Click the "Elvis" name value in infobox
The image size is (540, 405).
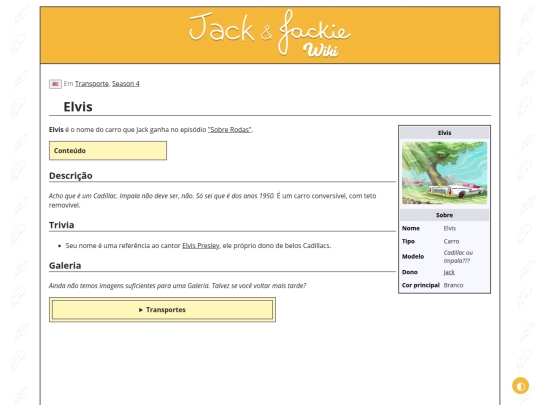(x=449, y=228)
